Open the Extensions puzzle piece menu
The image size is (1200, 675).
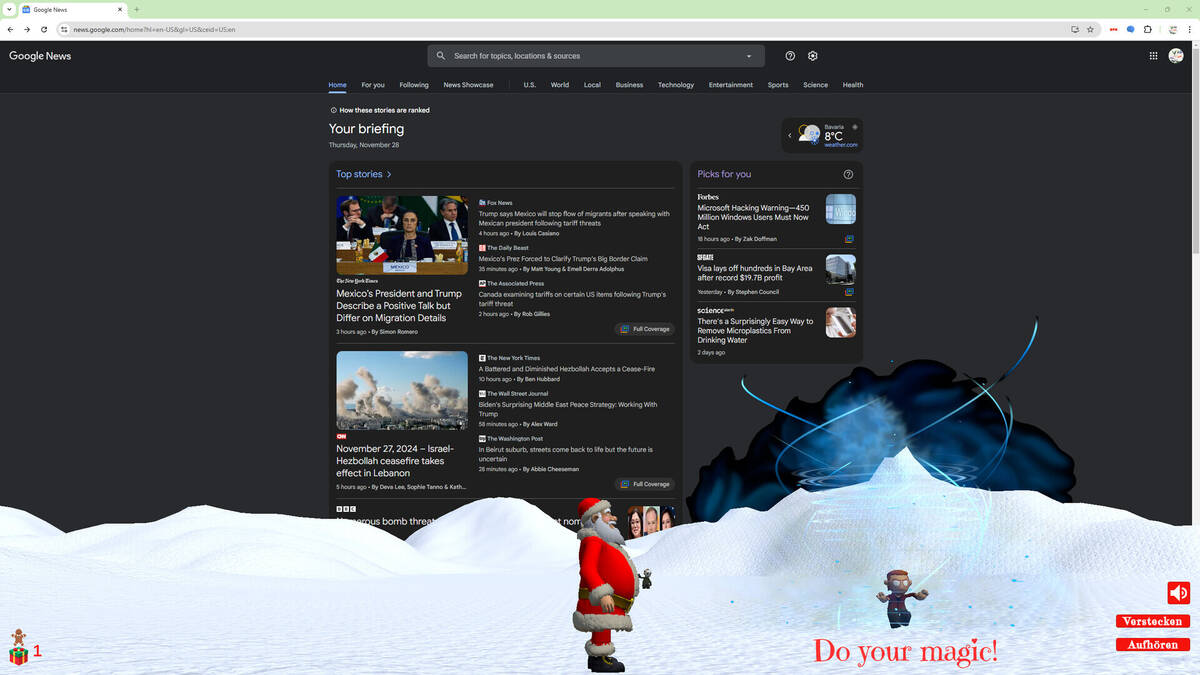point(1148,29)
